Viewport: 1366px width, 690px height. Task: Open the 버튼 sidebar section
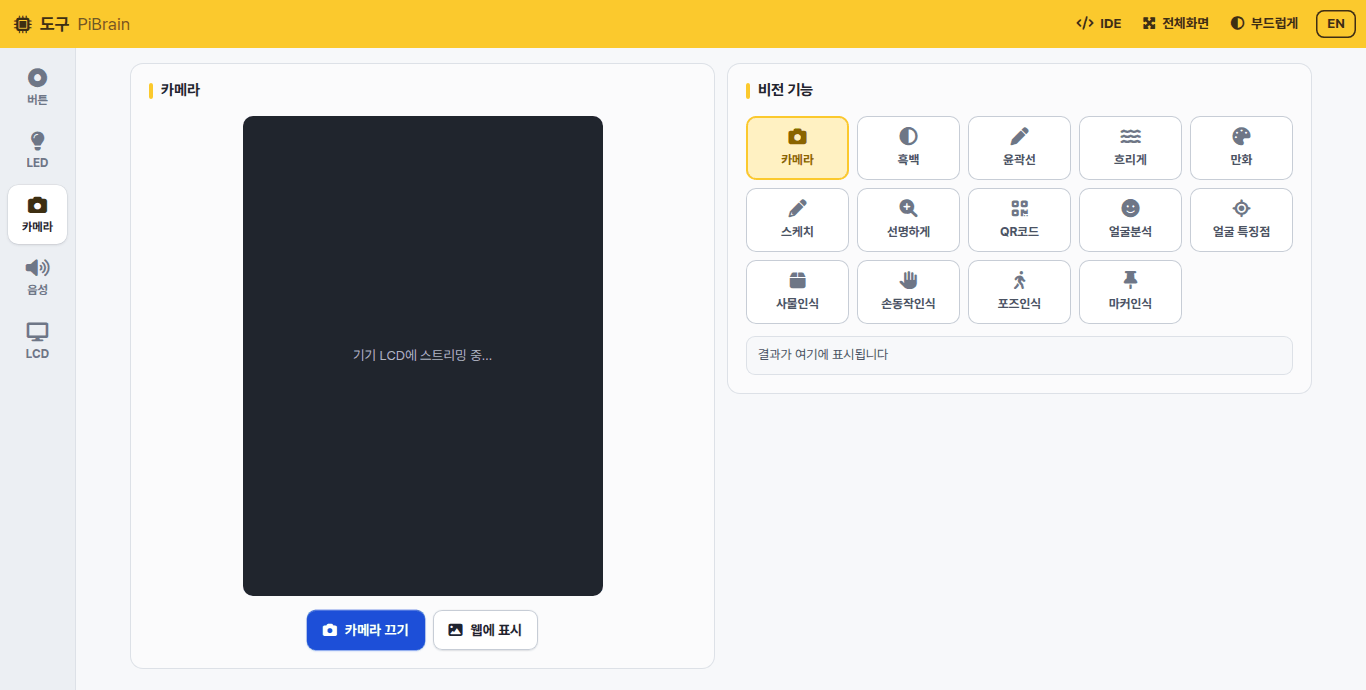pos(37,87)
